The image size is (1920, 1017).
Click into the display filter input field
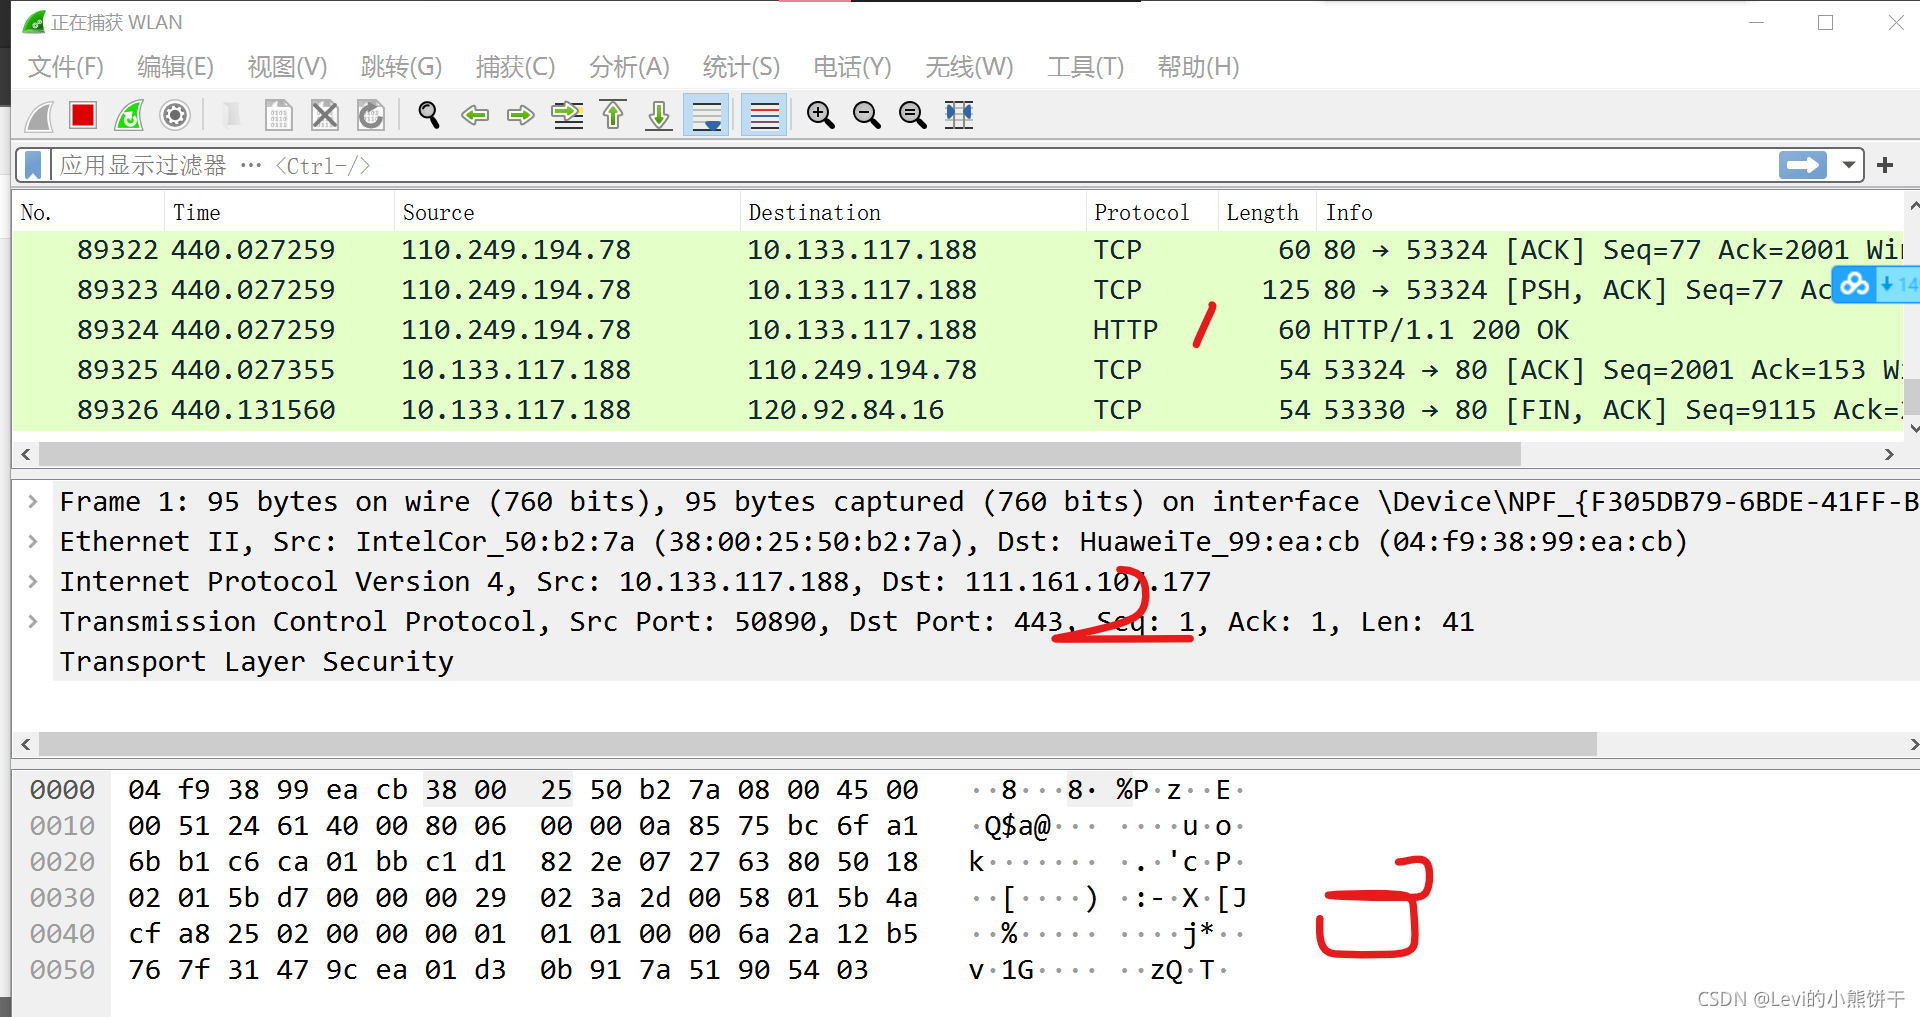point(915,165)
